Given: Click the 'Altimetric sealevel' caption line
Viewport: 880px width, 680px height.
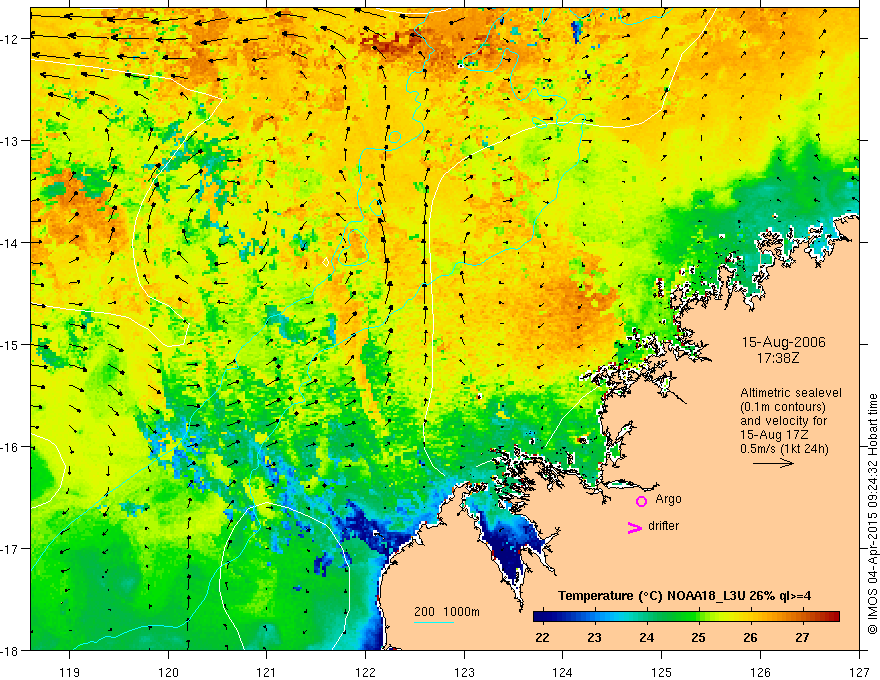Looking at the screenshot, I should (x=791, y=393).
